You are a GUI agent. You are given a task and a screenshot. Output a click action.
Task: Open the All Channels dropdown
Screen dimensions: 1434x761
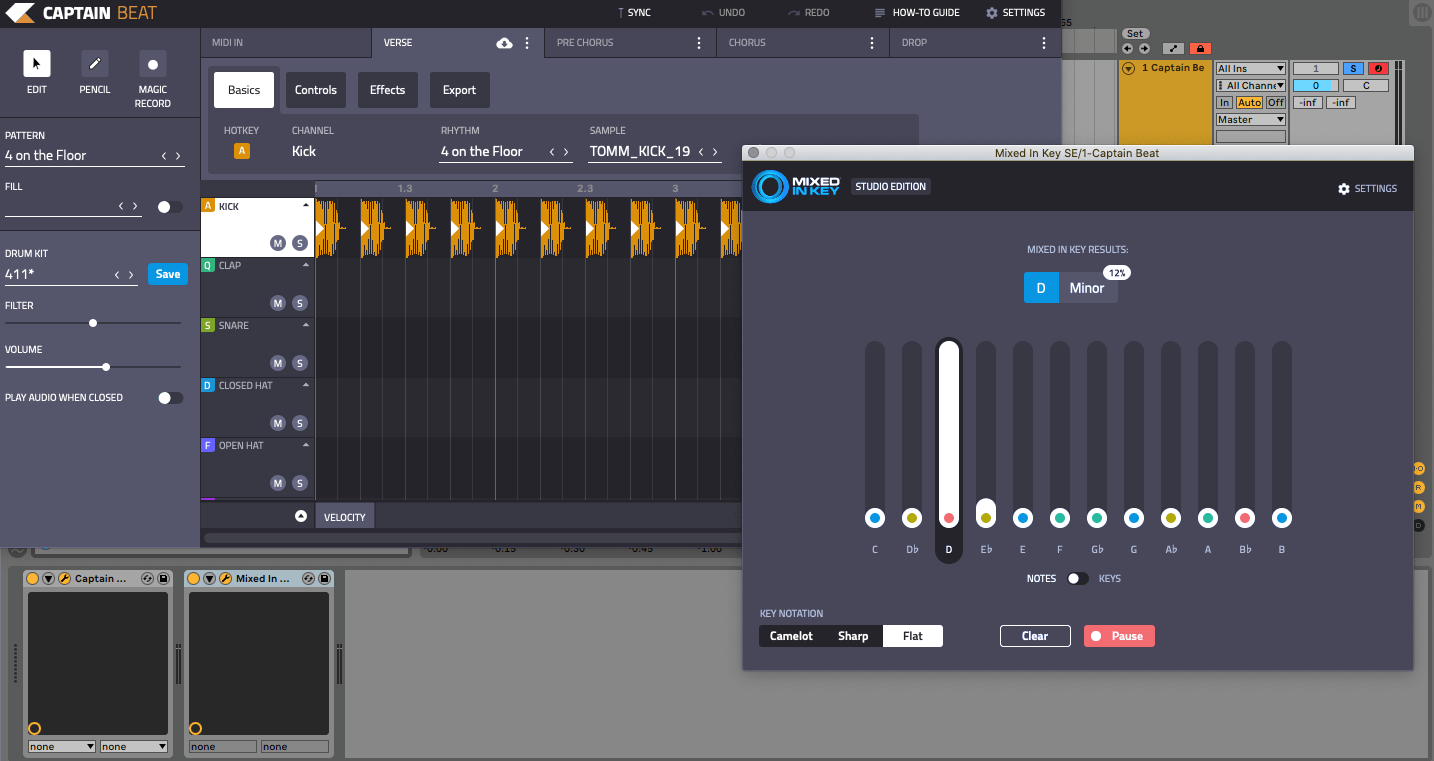[1250, 86]
